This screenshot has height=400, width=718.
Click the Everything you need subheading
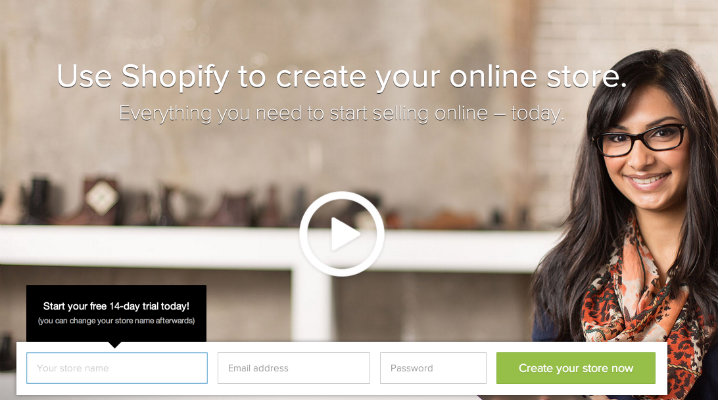(x=342, y=114)
